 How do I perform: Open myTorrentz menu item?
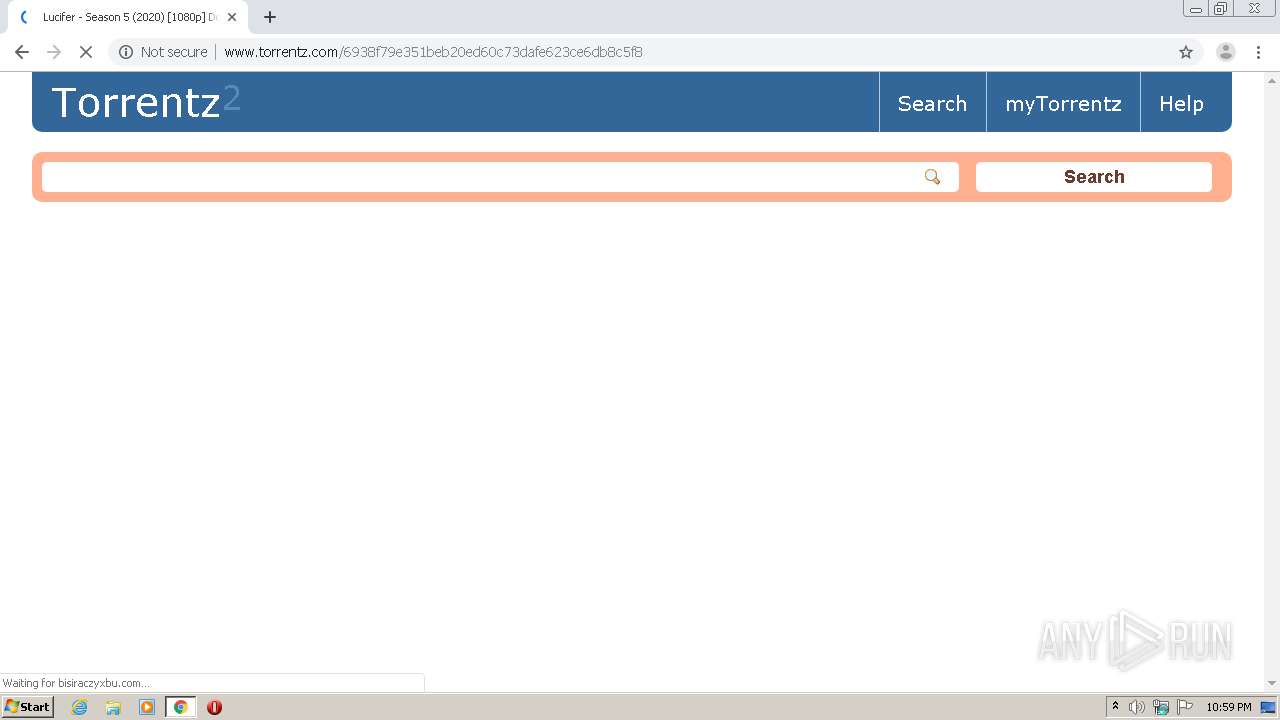[1063, 103]
